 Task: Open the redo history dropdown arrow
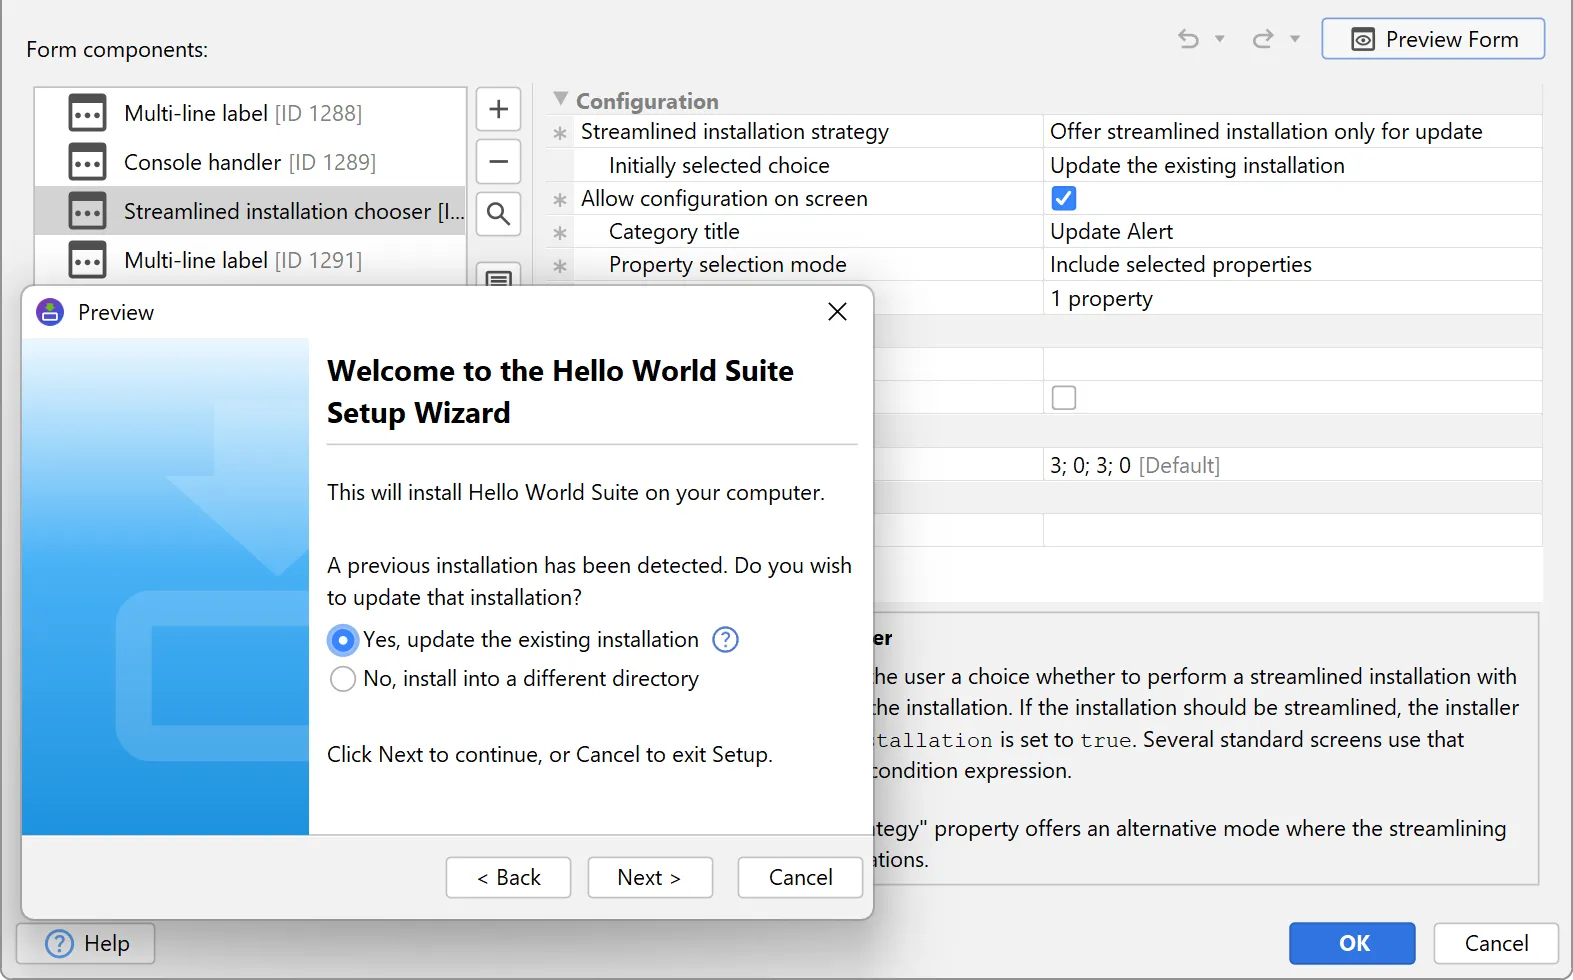pos(1295,39)
